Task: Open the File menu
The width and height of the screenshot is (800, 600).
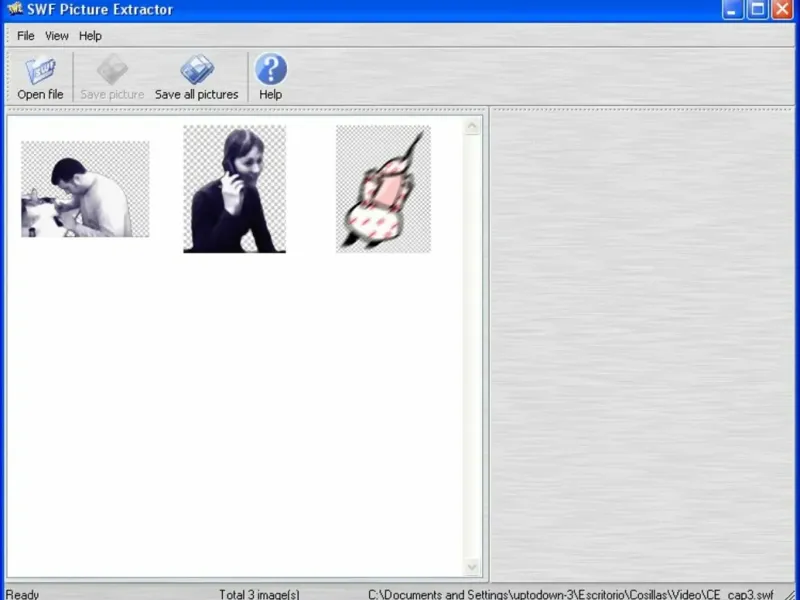Action: coord(26,36)
